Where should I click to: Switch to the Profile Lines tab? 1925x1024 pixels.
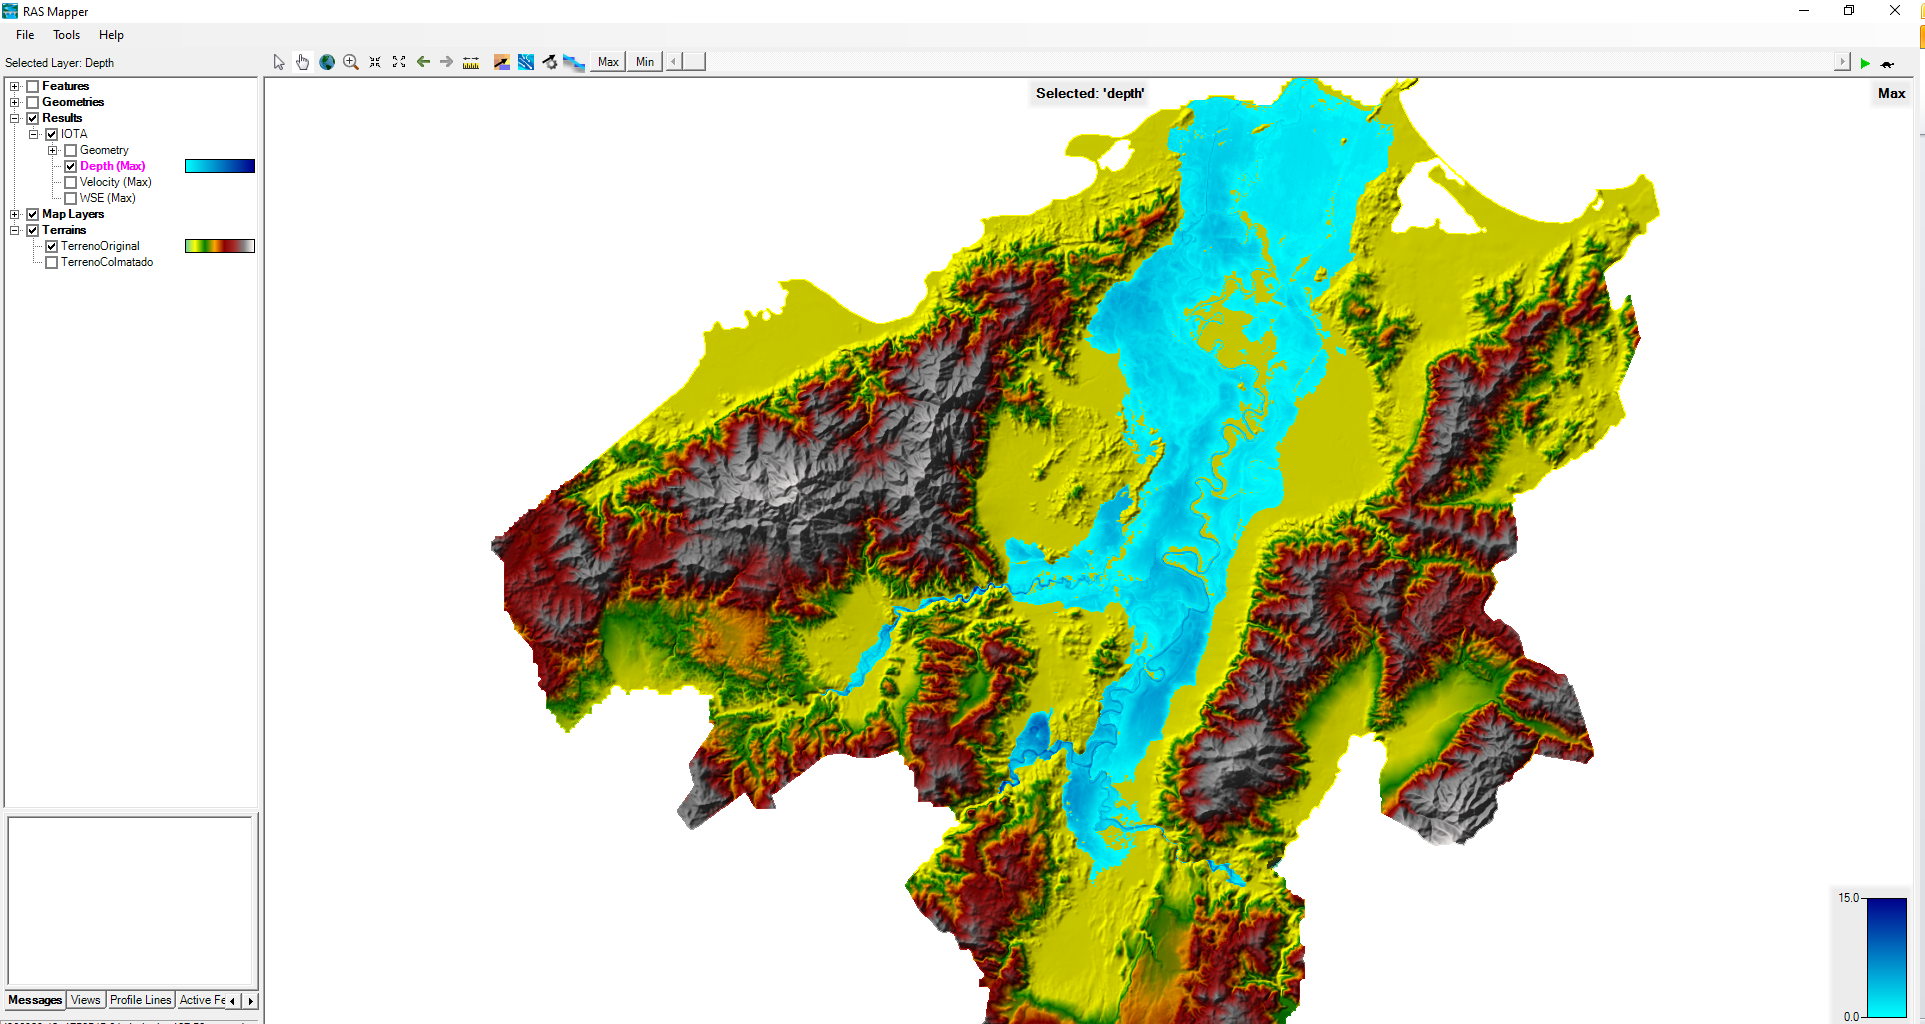(140, 1000)
